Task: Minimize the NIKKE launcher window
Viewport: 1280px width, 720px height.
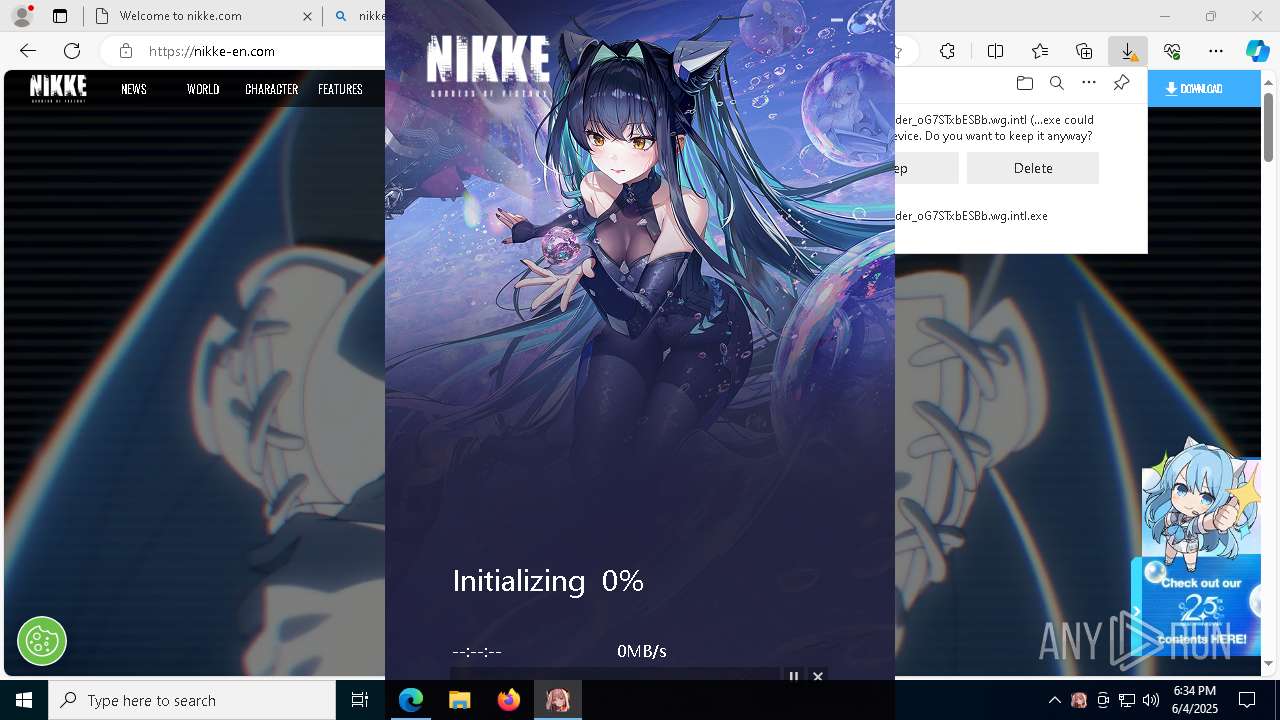Action: pos(837,19)
